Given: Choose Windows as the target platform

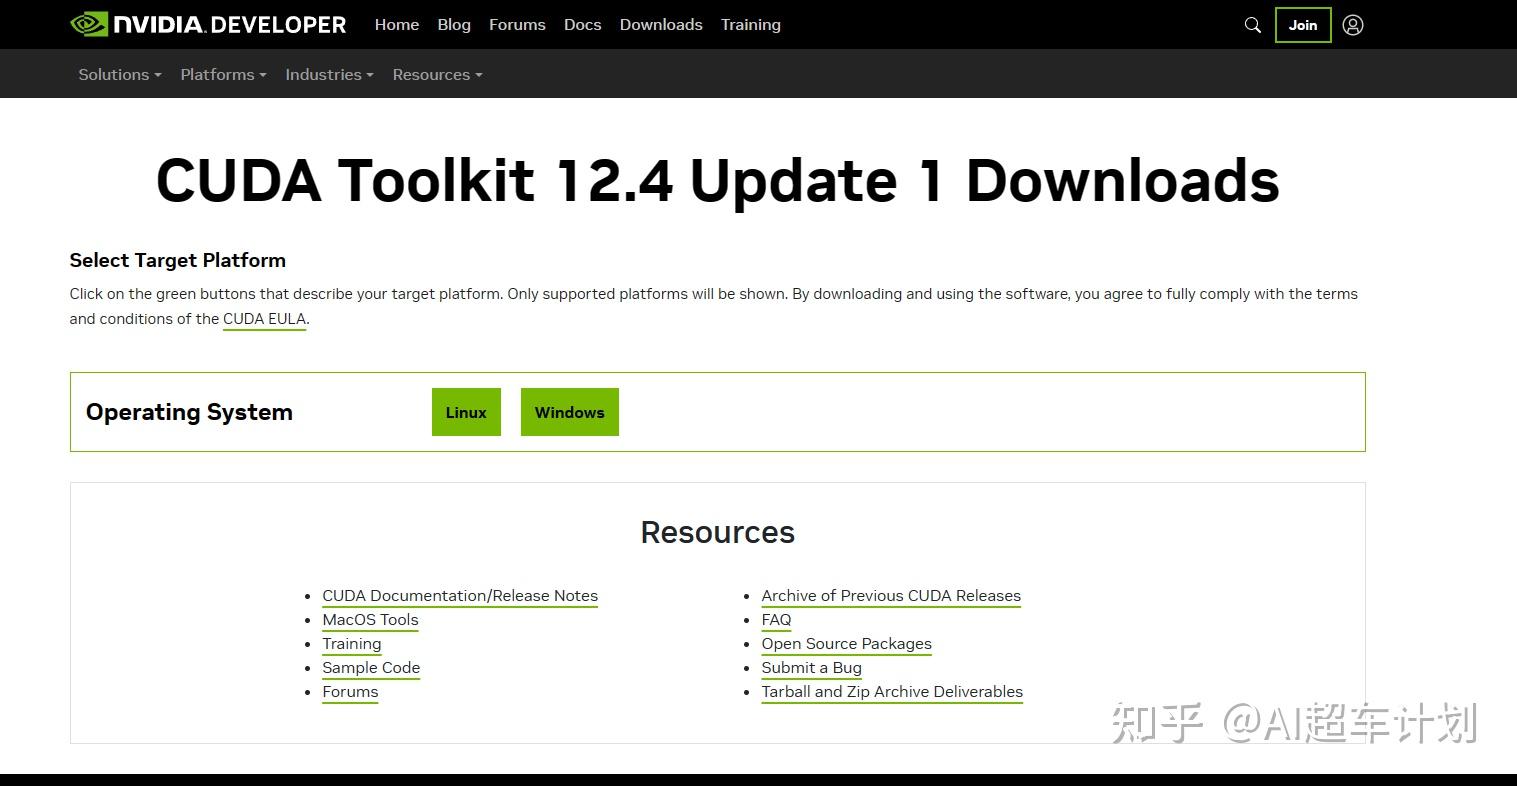Looking at the screenshot, I should tap(569, 411).
